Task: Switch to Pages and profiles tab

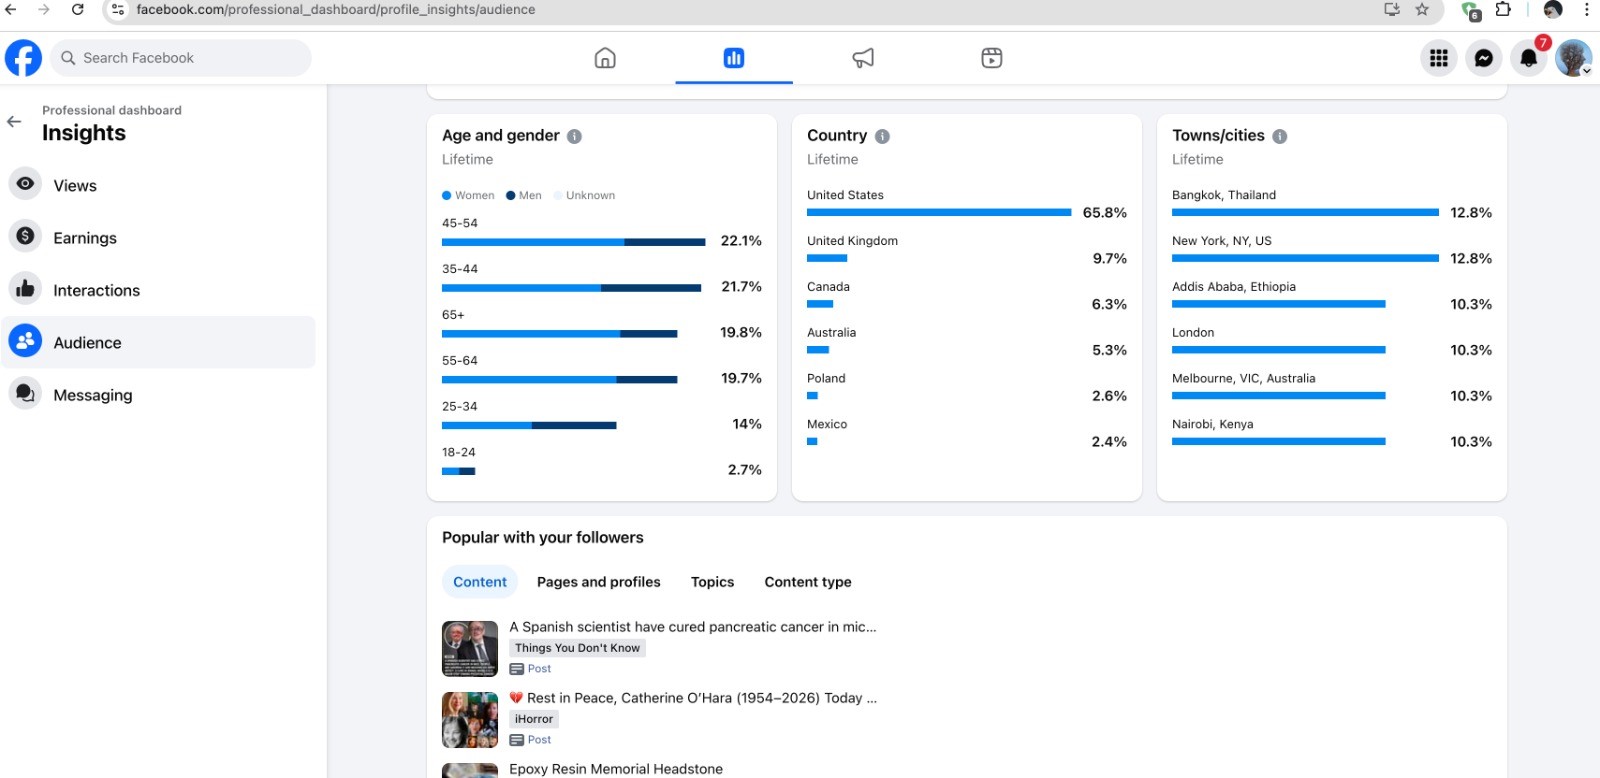Action: (x=598, y=582)
